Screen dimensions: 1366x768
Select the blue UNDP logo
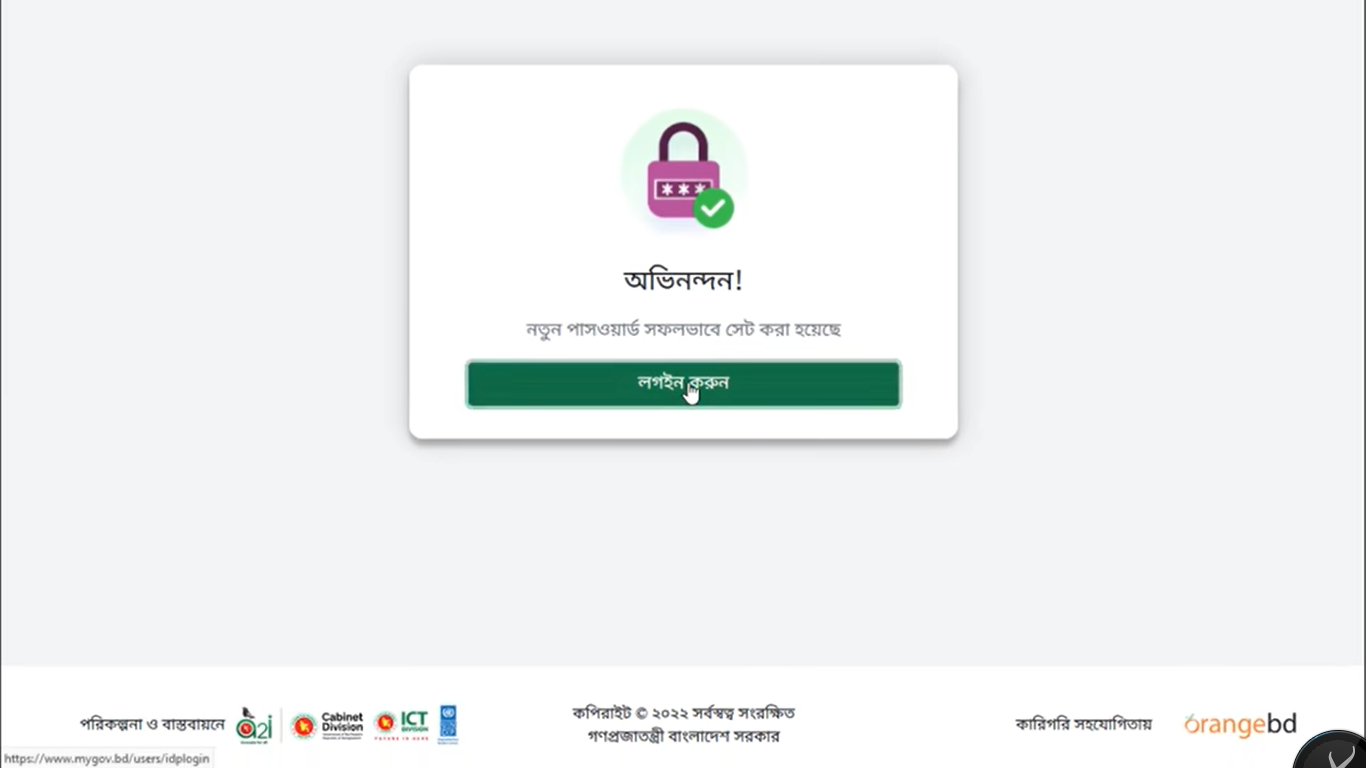click(449, 724)
